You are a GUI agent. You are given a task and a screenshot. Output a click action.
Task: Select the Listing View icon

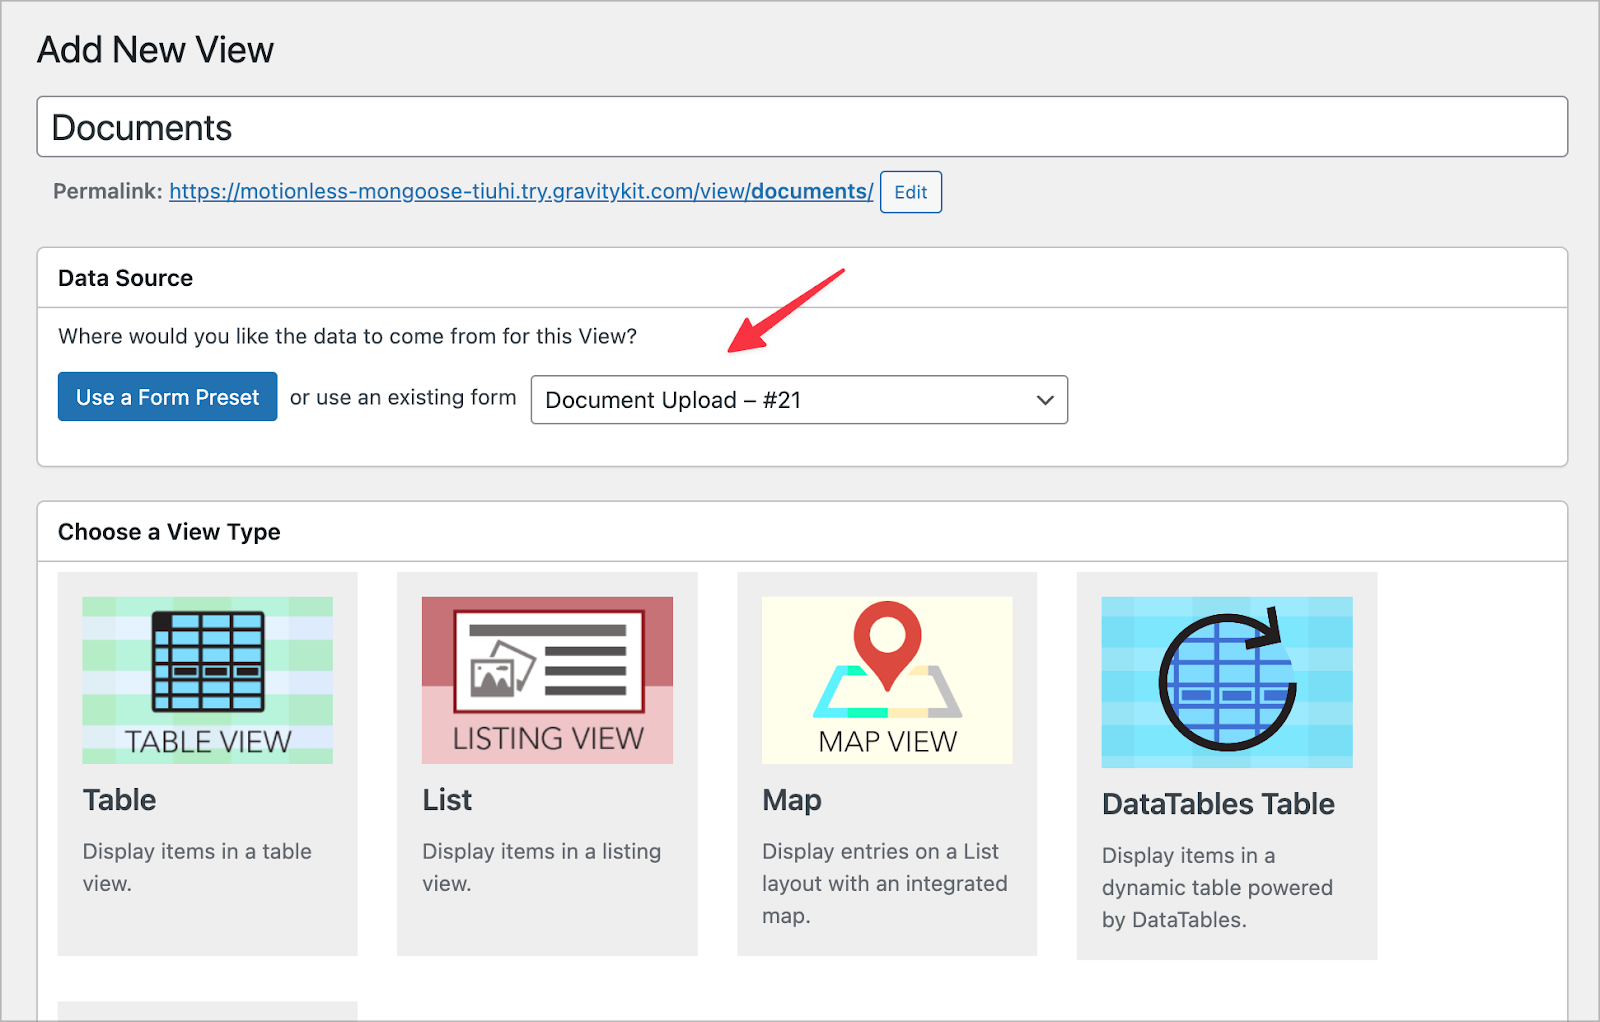[x=547, y=680]
